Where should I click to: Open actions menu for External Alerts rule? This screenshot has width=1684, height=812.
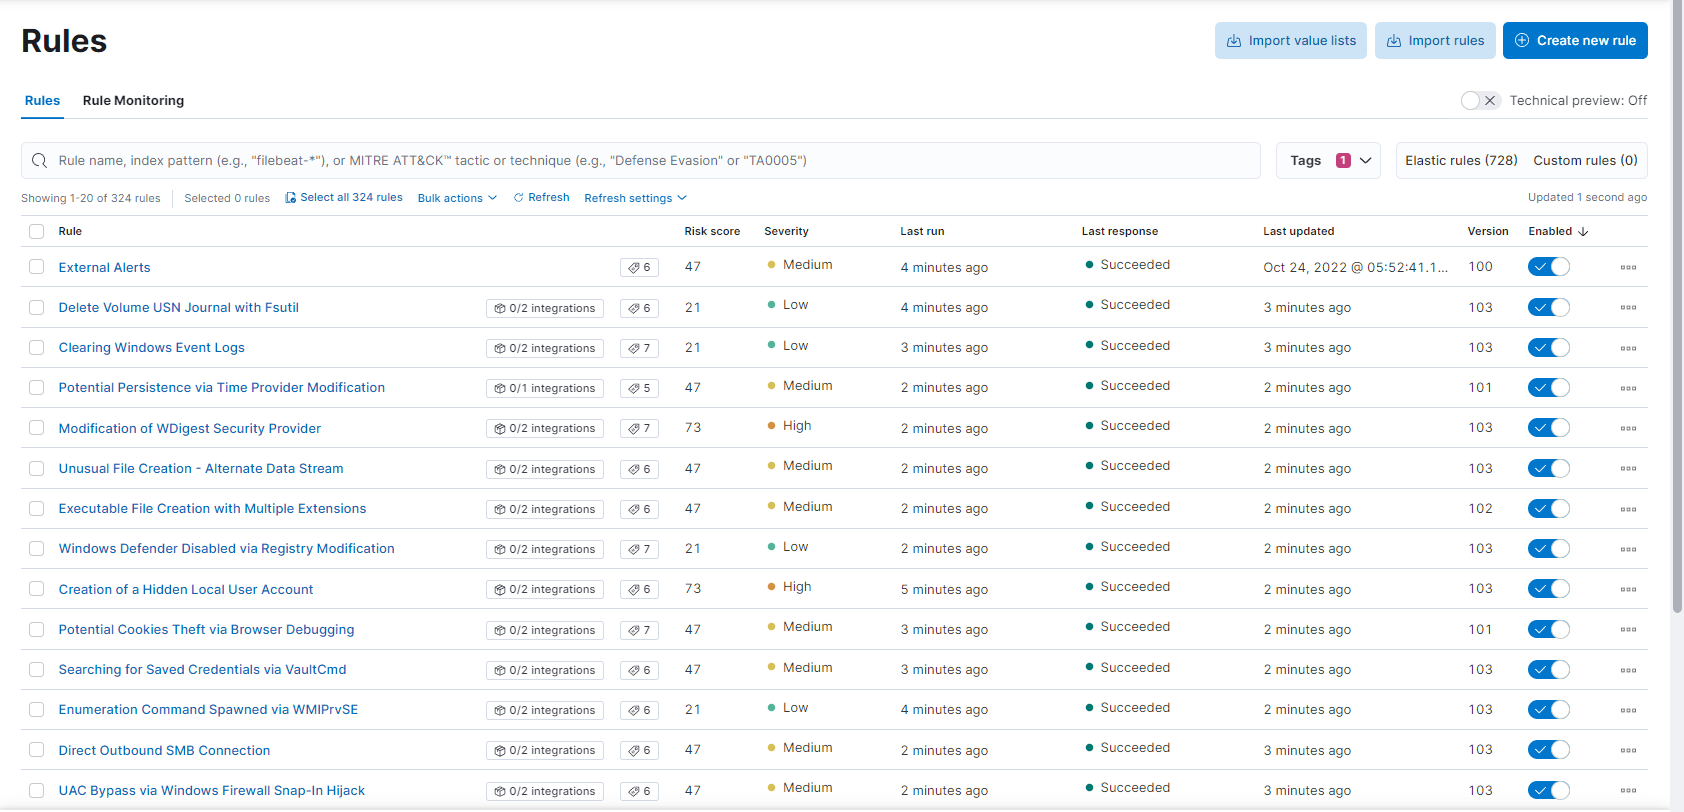pos(1628,268)
